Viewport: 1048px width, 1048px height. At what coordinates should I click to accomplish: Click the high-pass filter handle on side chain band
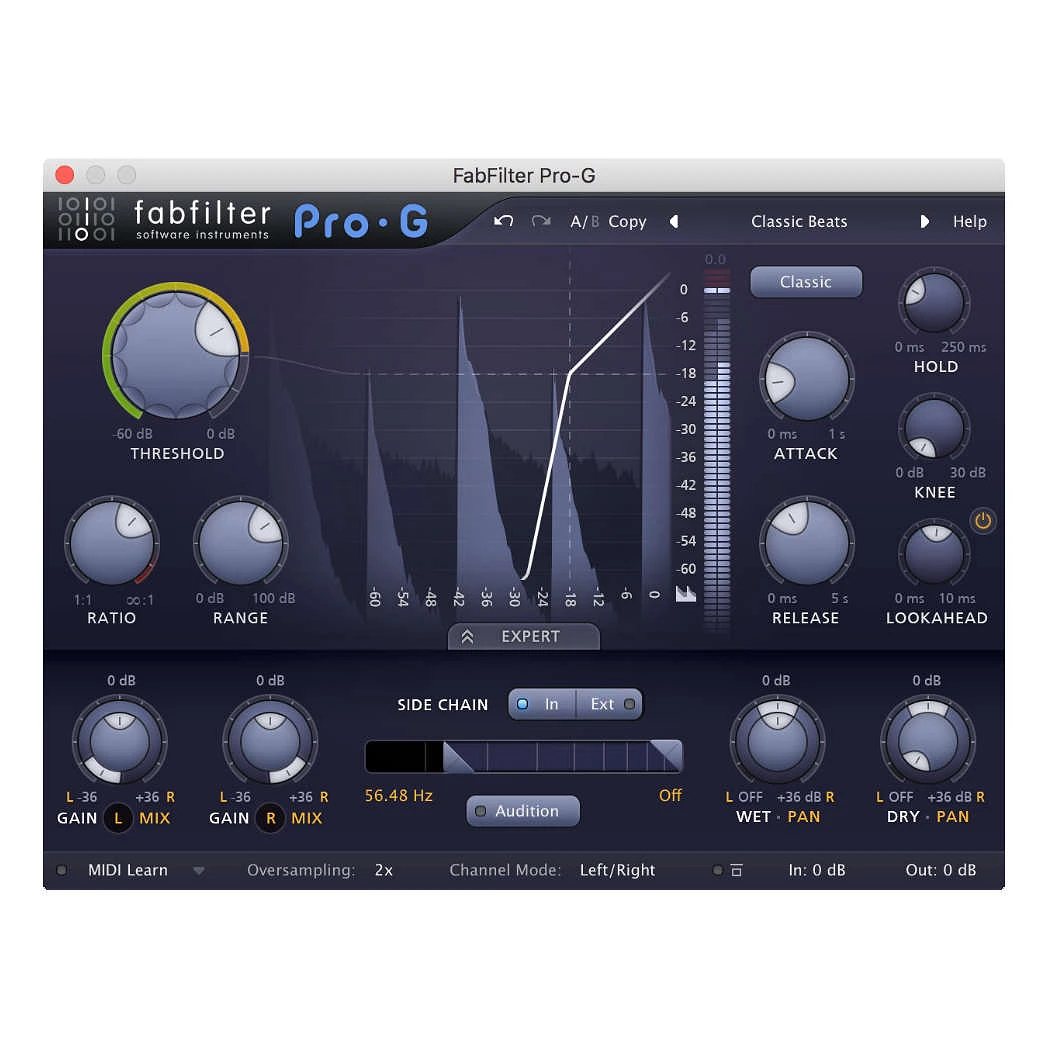click(458, 757)
